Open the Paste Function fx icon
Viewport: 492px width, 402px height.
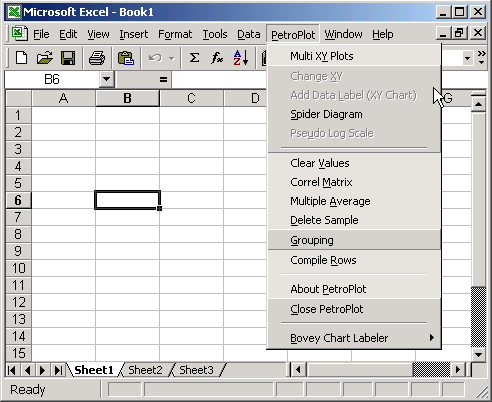click(x=217, y=58)
